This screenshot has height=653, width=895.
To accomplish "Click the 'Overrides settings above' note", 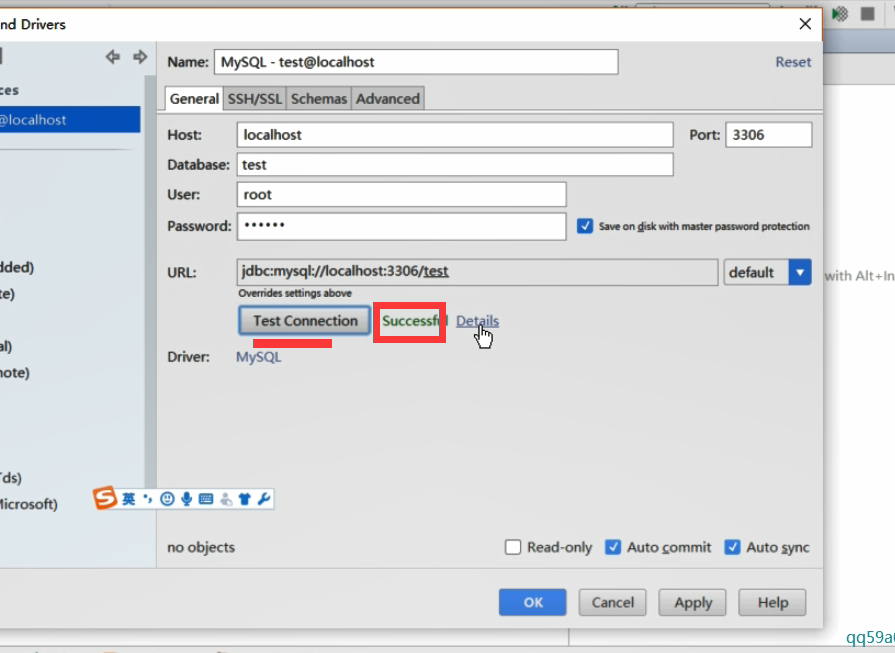I will point(295,293).
